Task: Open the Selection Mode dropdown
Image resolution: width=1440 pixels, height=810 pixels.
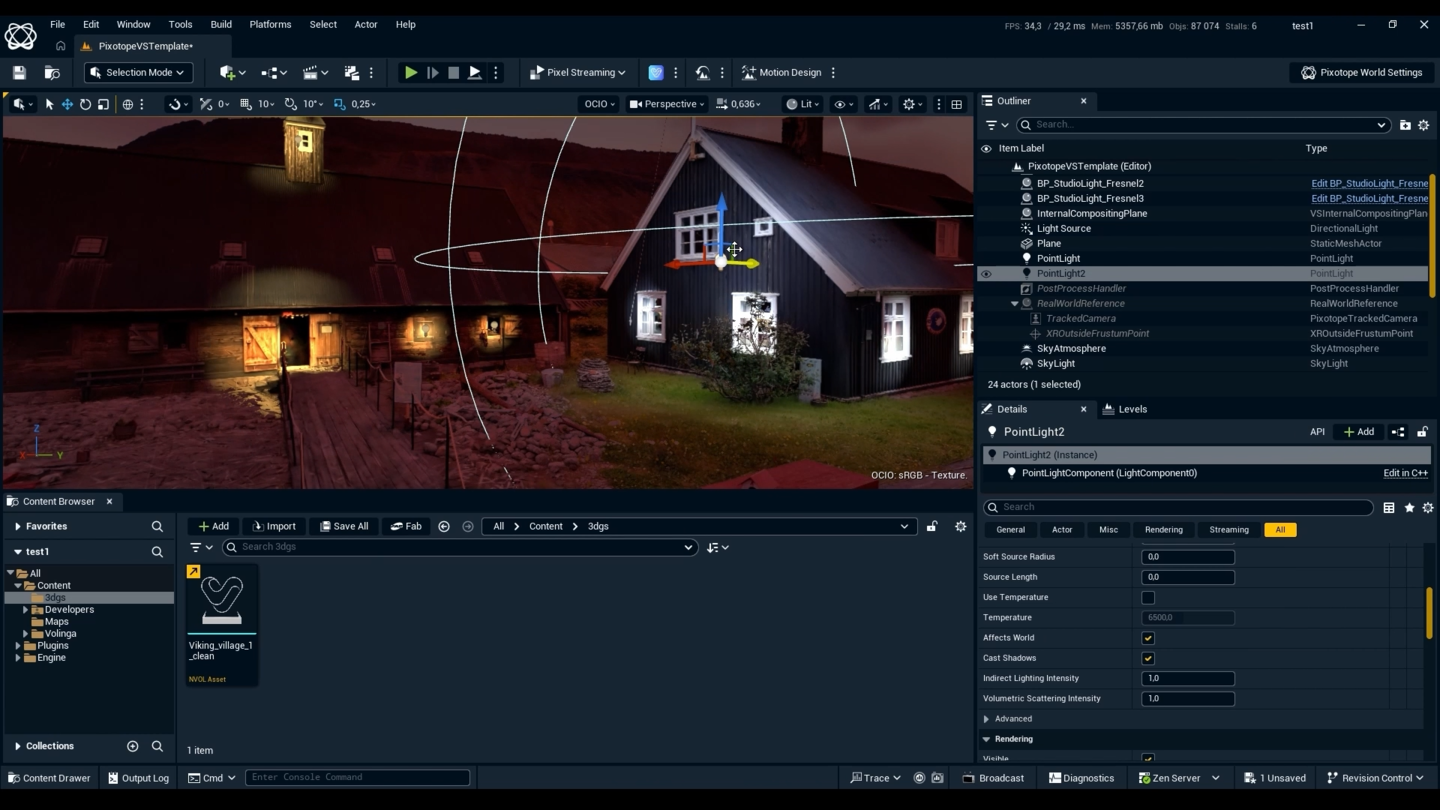Action: tap(138, 73)
